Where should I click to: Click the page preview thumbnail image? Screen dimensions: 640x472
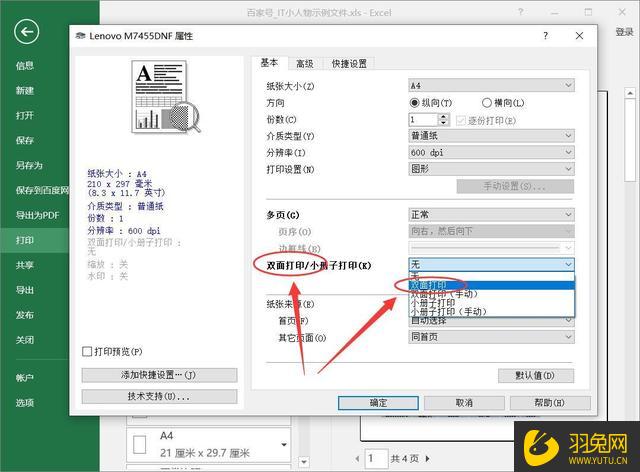pos(165,97)
